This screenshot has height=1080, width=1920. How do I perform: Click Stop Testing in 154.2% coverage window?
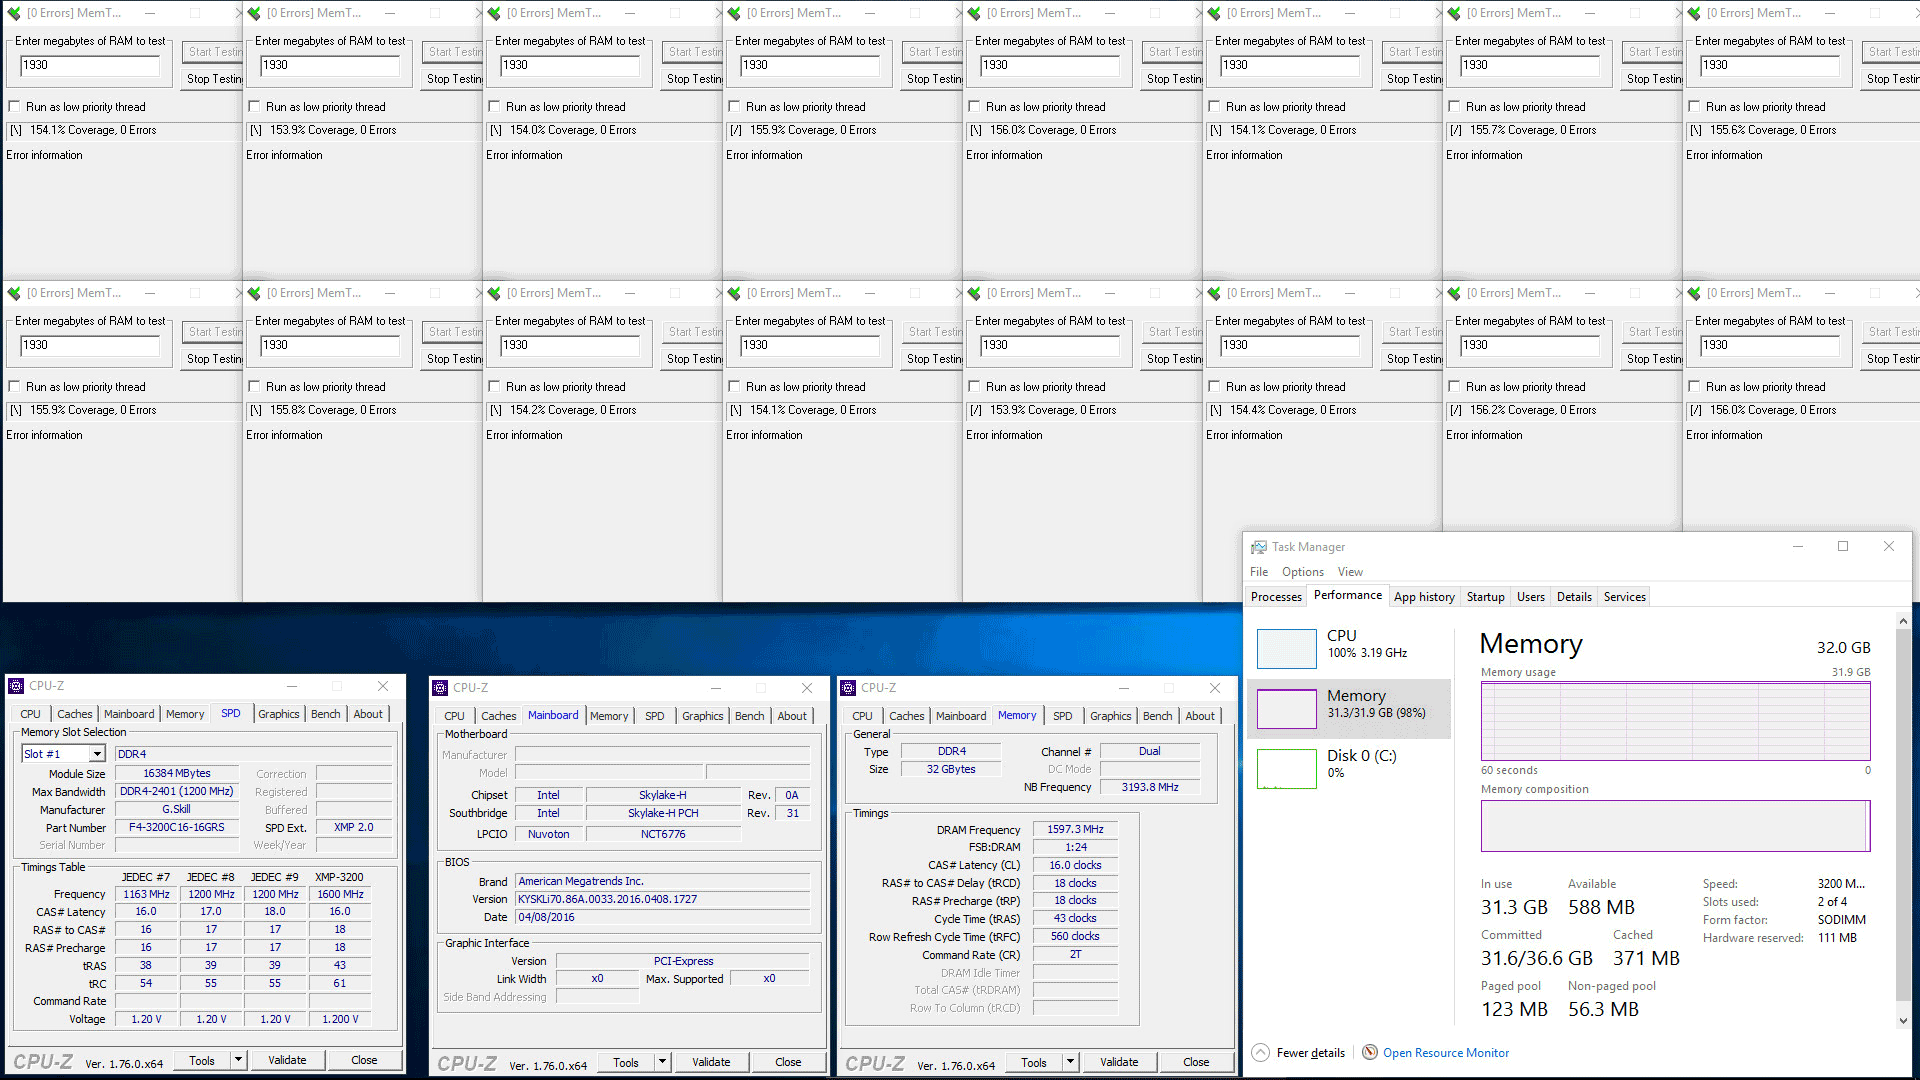(x=694, y=359)
